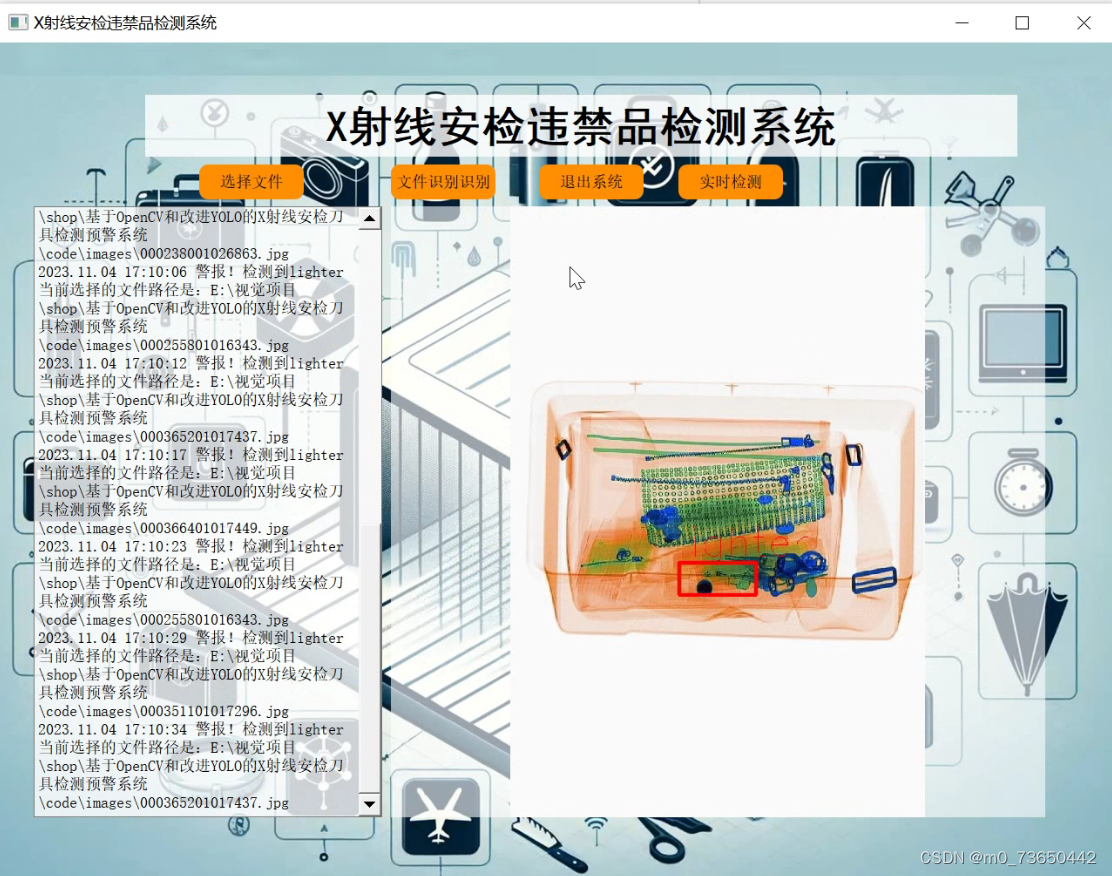Click the 退出系统 button
This screenshot has width=1112, height=876.
tap(591, 181)
